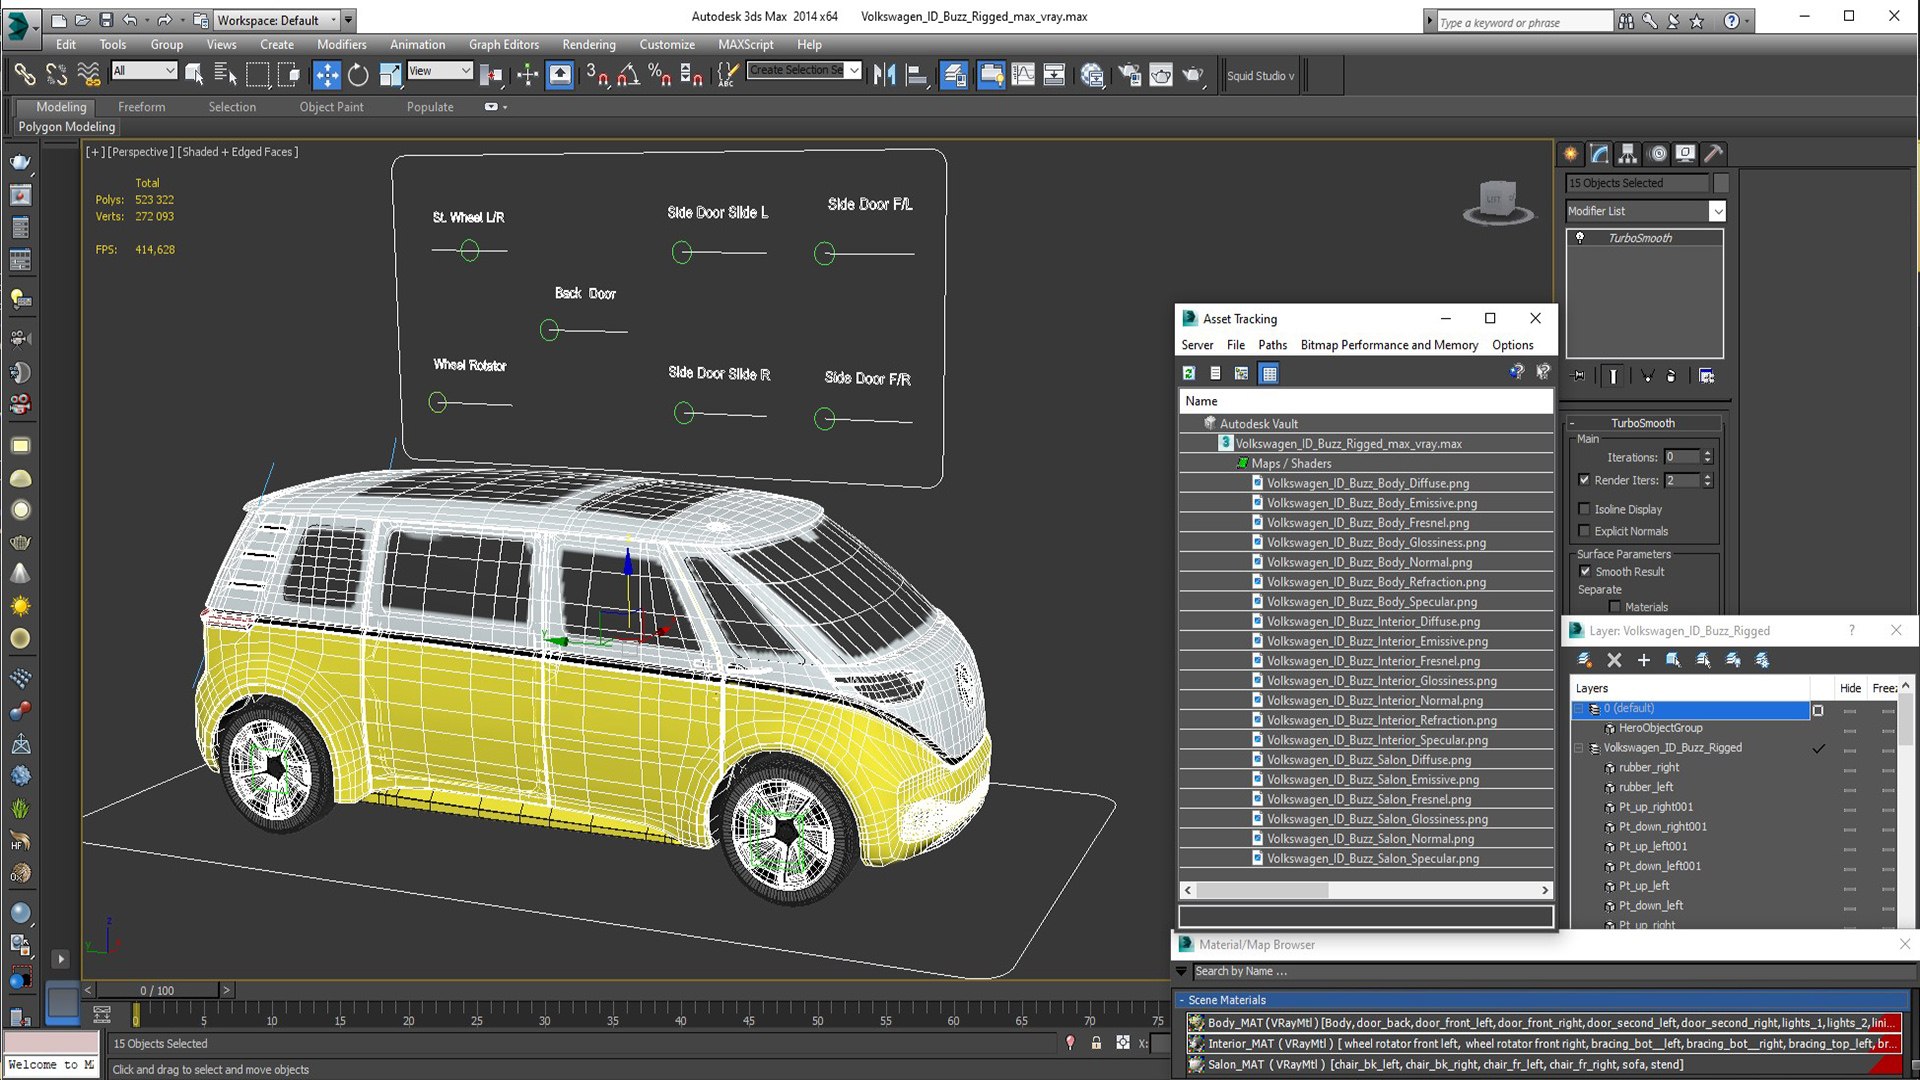This screenshot has width=1920, height=1080.
Task: Collapse the 0 (default) layer tree
Action: coord(1579,709)
